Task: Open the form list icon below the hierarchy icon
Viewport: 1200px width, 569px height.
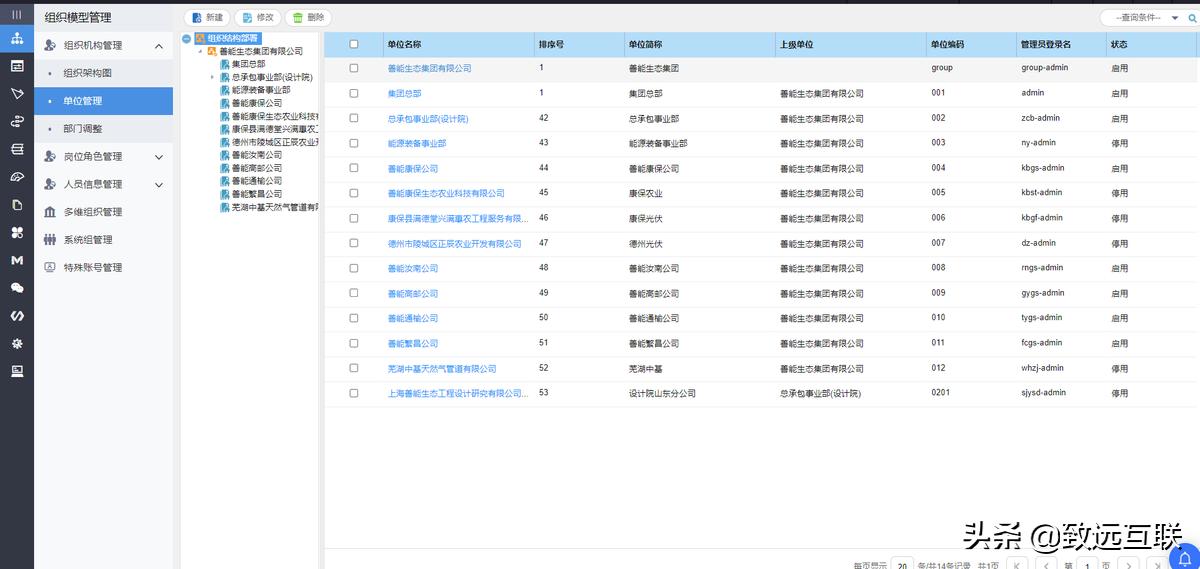Action: pos(17,66)
